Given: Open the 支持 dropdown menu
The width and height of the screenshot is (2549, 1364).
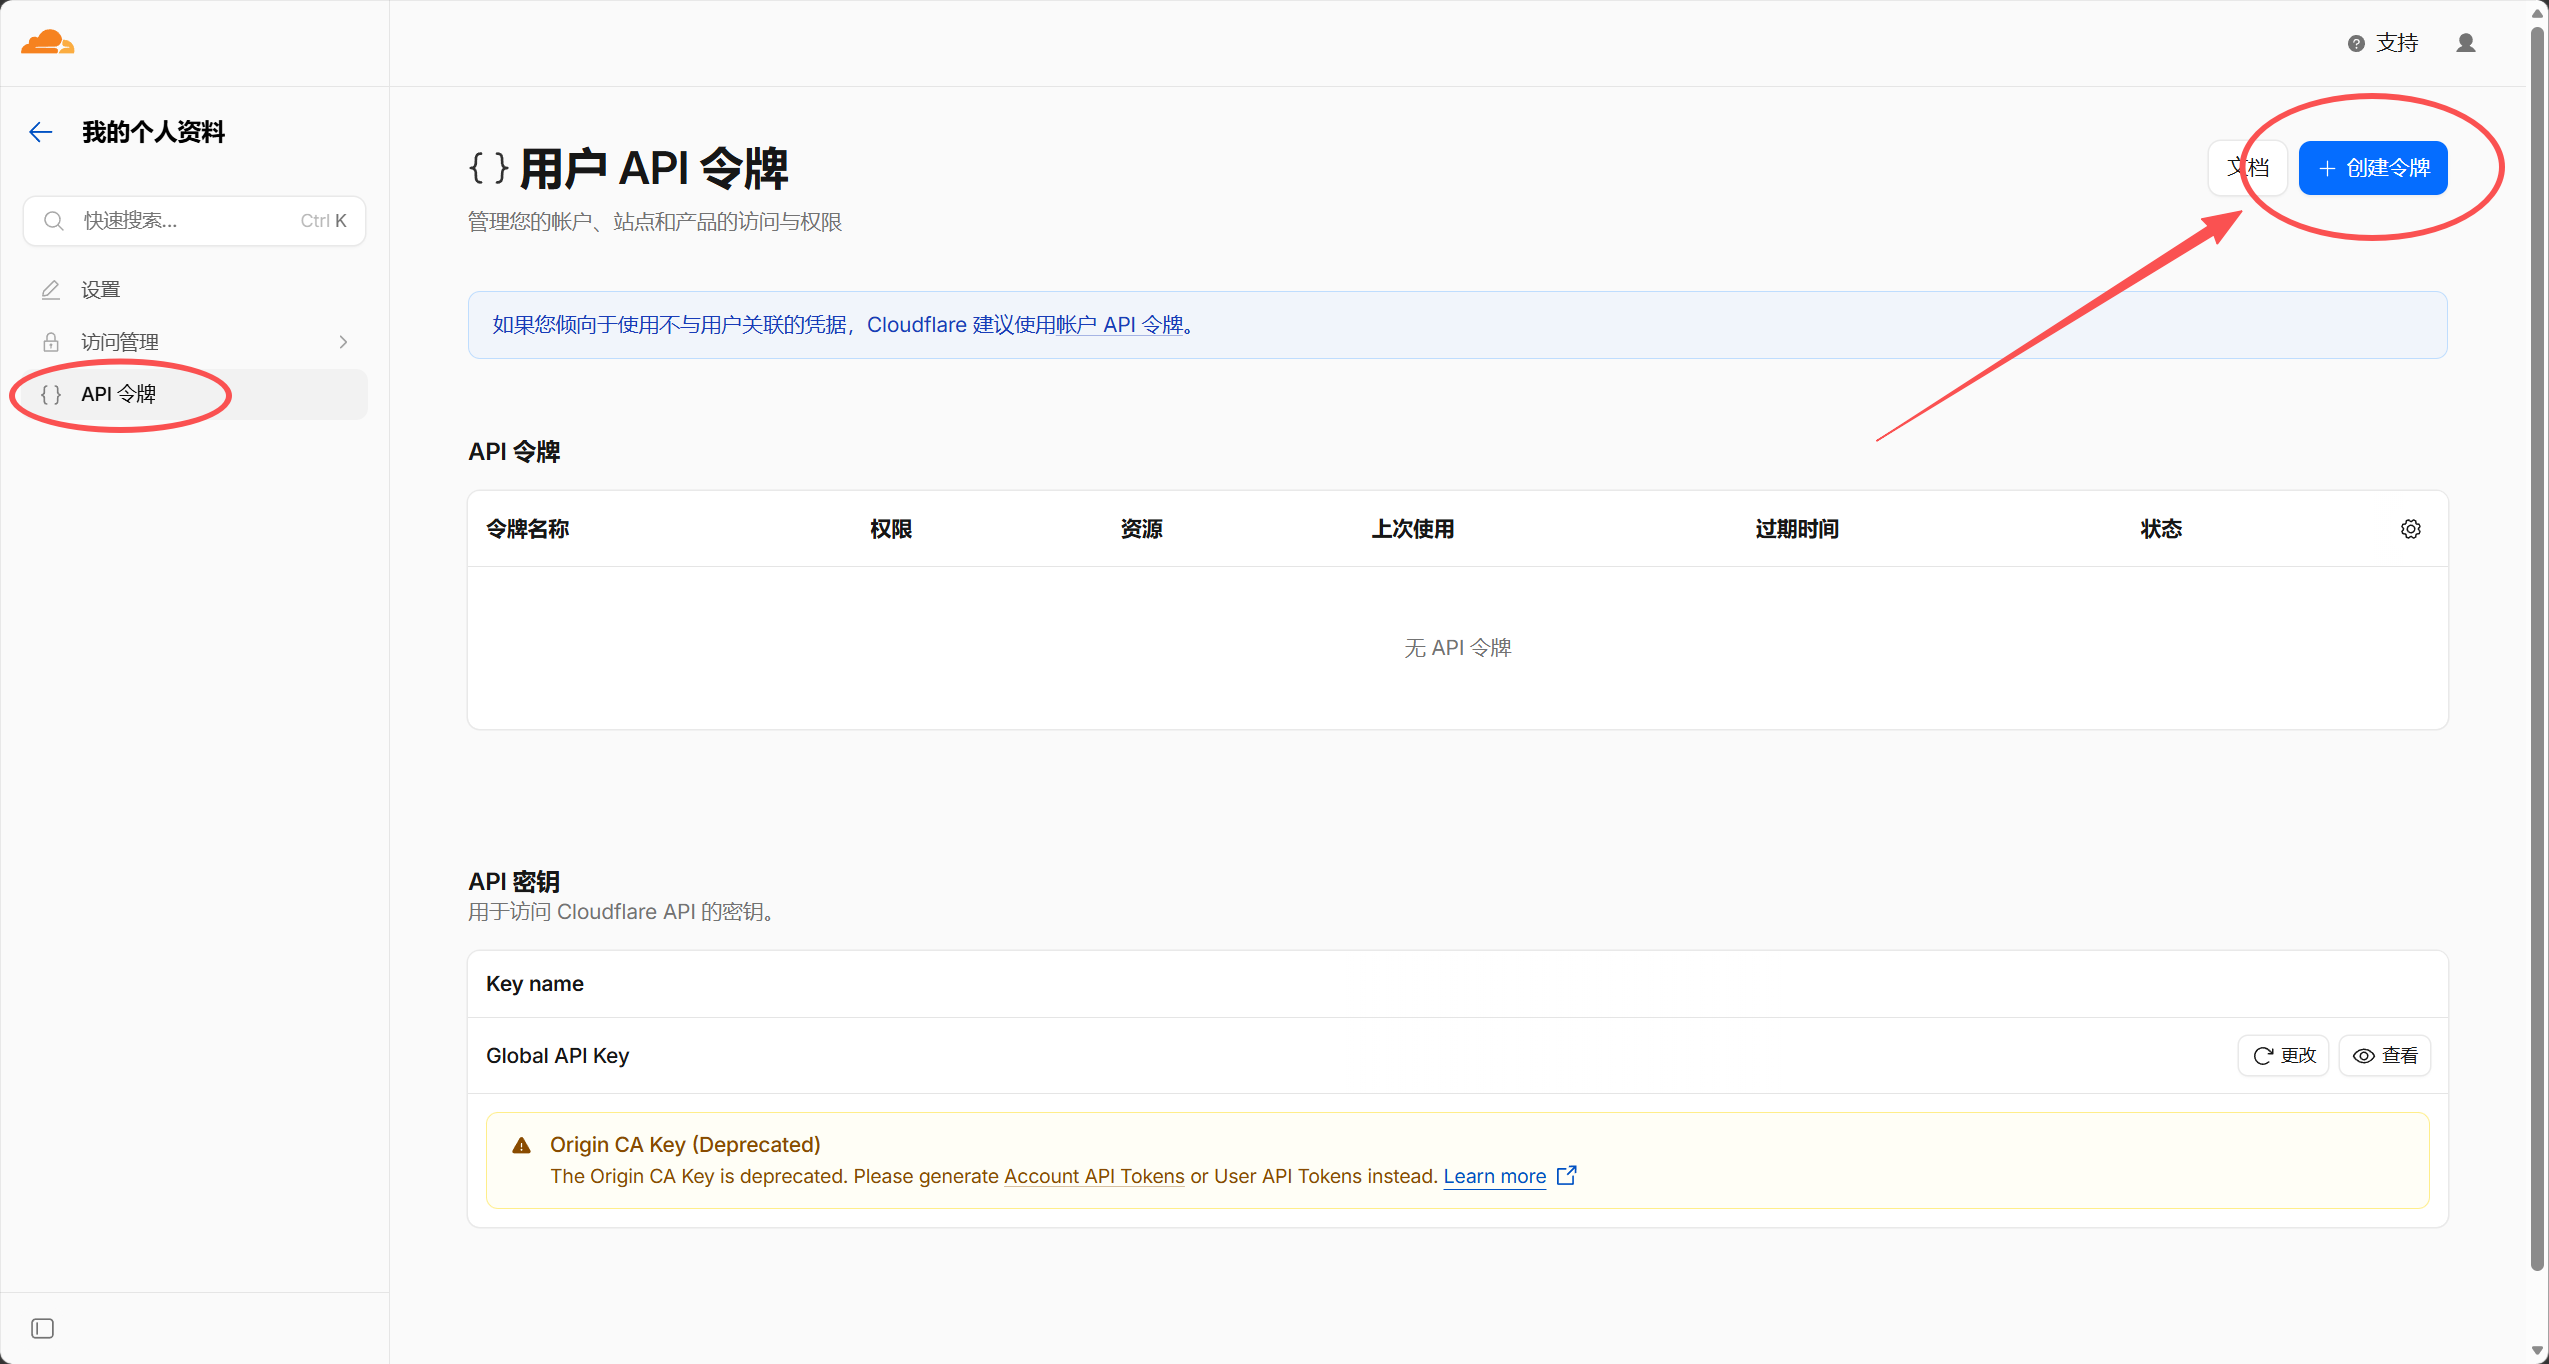Looking at the screenshot, I should coord(2383,43).
